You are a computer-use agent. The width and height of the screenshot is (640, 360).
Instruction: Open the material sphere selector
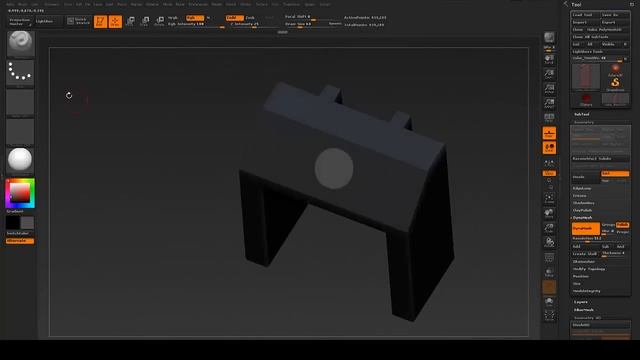20,161
